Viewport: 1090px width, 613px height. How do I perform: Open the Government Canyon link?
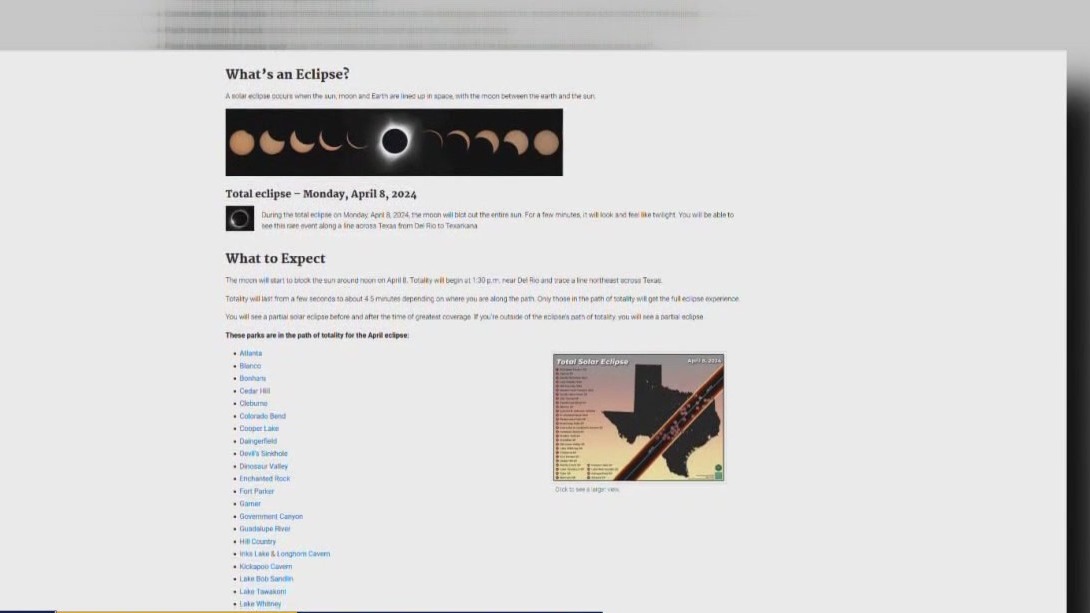(270, 516)
